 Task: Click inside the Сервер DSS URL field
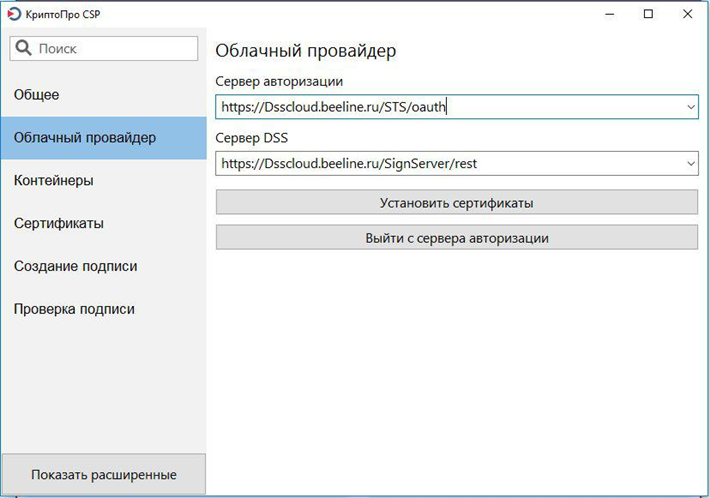(450, 163)
